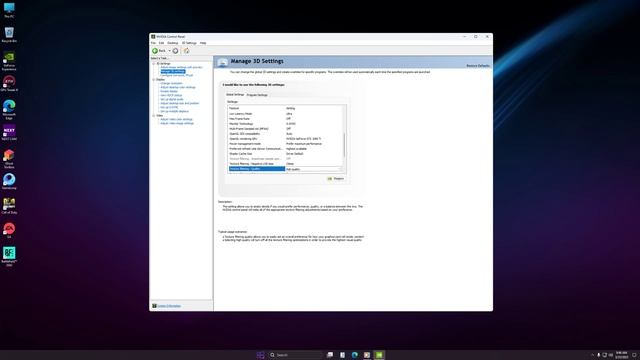Open Adjust desktop size and position

coord(180,103)
